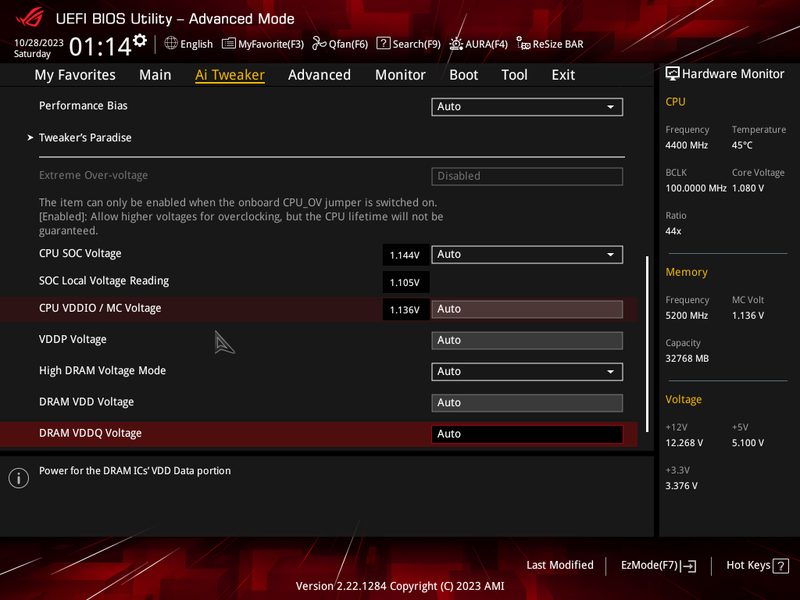Click the settings gear icon beside the clock
This screenshot has height=600, width=800.
coord(140,40)
